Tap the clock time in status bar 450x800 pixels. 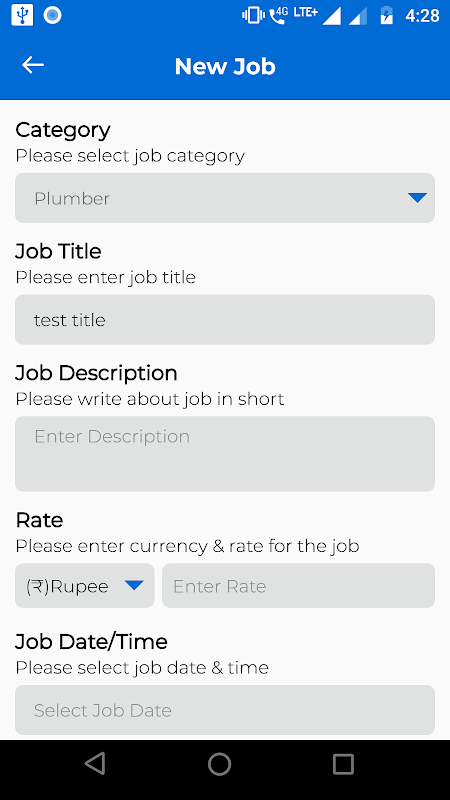point(422,16)
